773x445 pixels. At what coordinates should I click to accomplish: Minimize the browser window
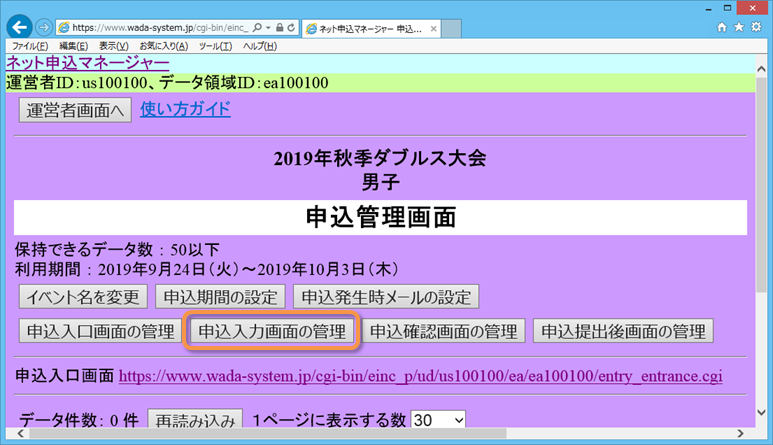tap(708, 8)
